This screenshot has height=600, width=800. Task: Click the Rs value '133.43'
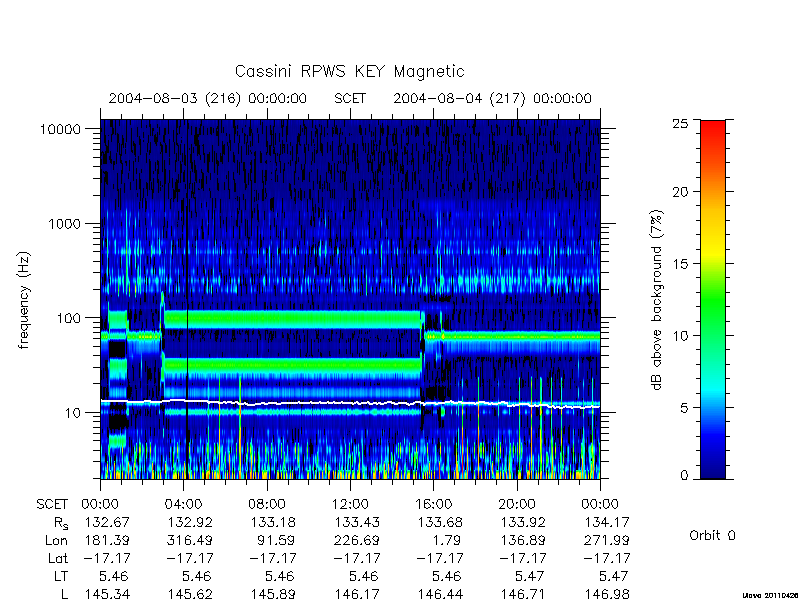(357, 523)
